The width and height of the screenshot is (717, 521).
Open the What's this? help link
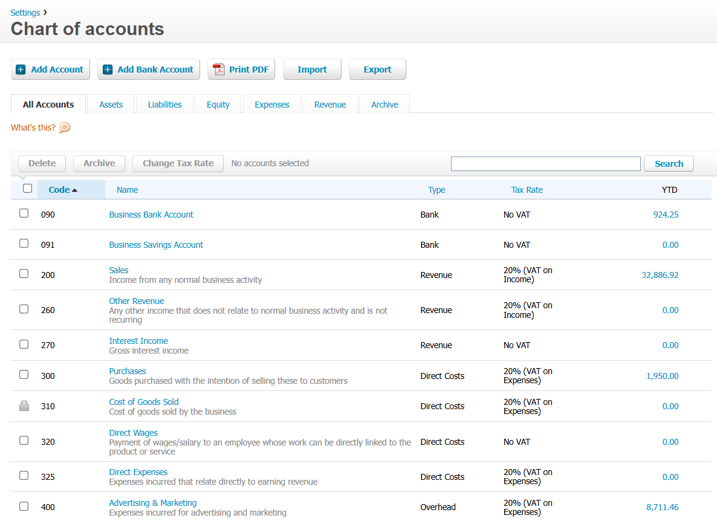[33, 128]
